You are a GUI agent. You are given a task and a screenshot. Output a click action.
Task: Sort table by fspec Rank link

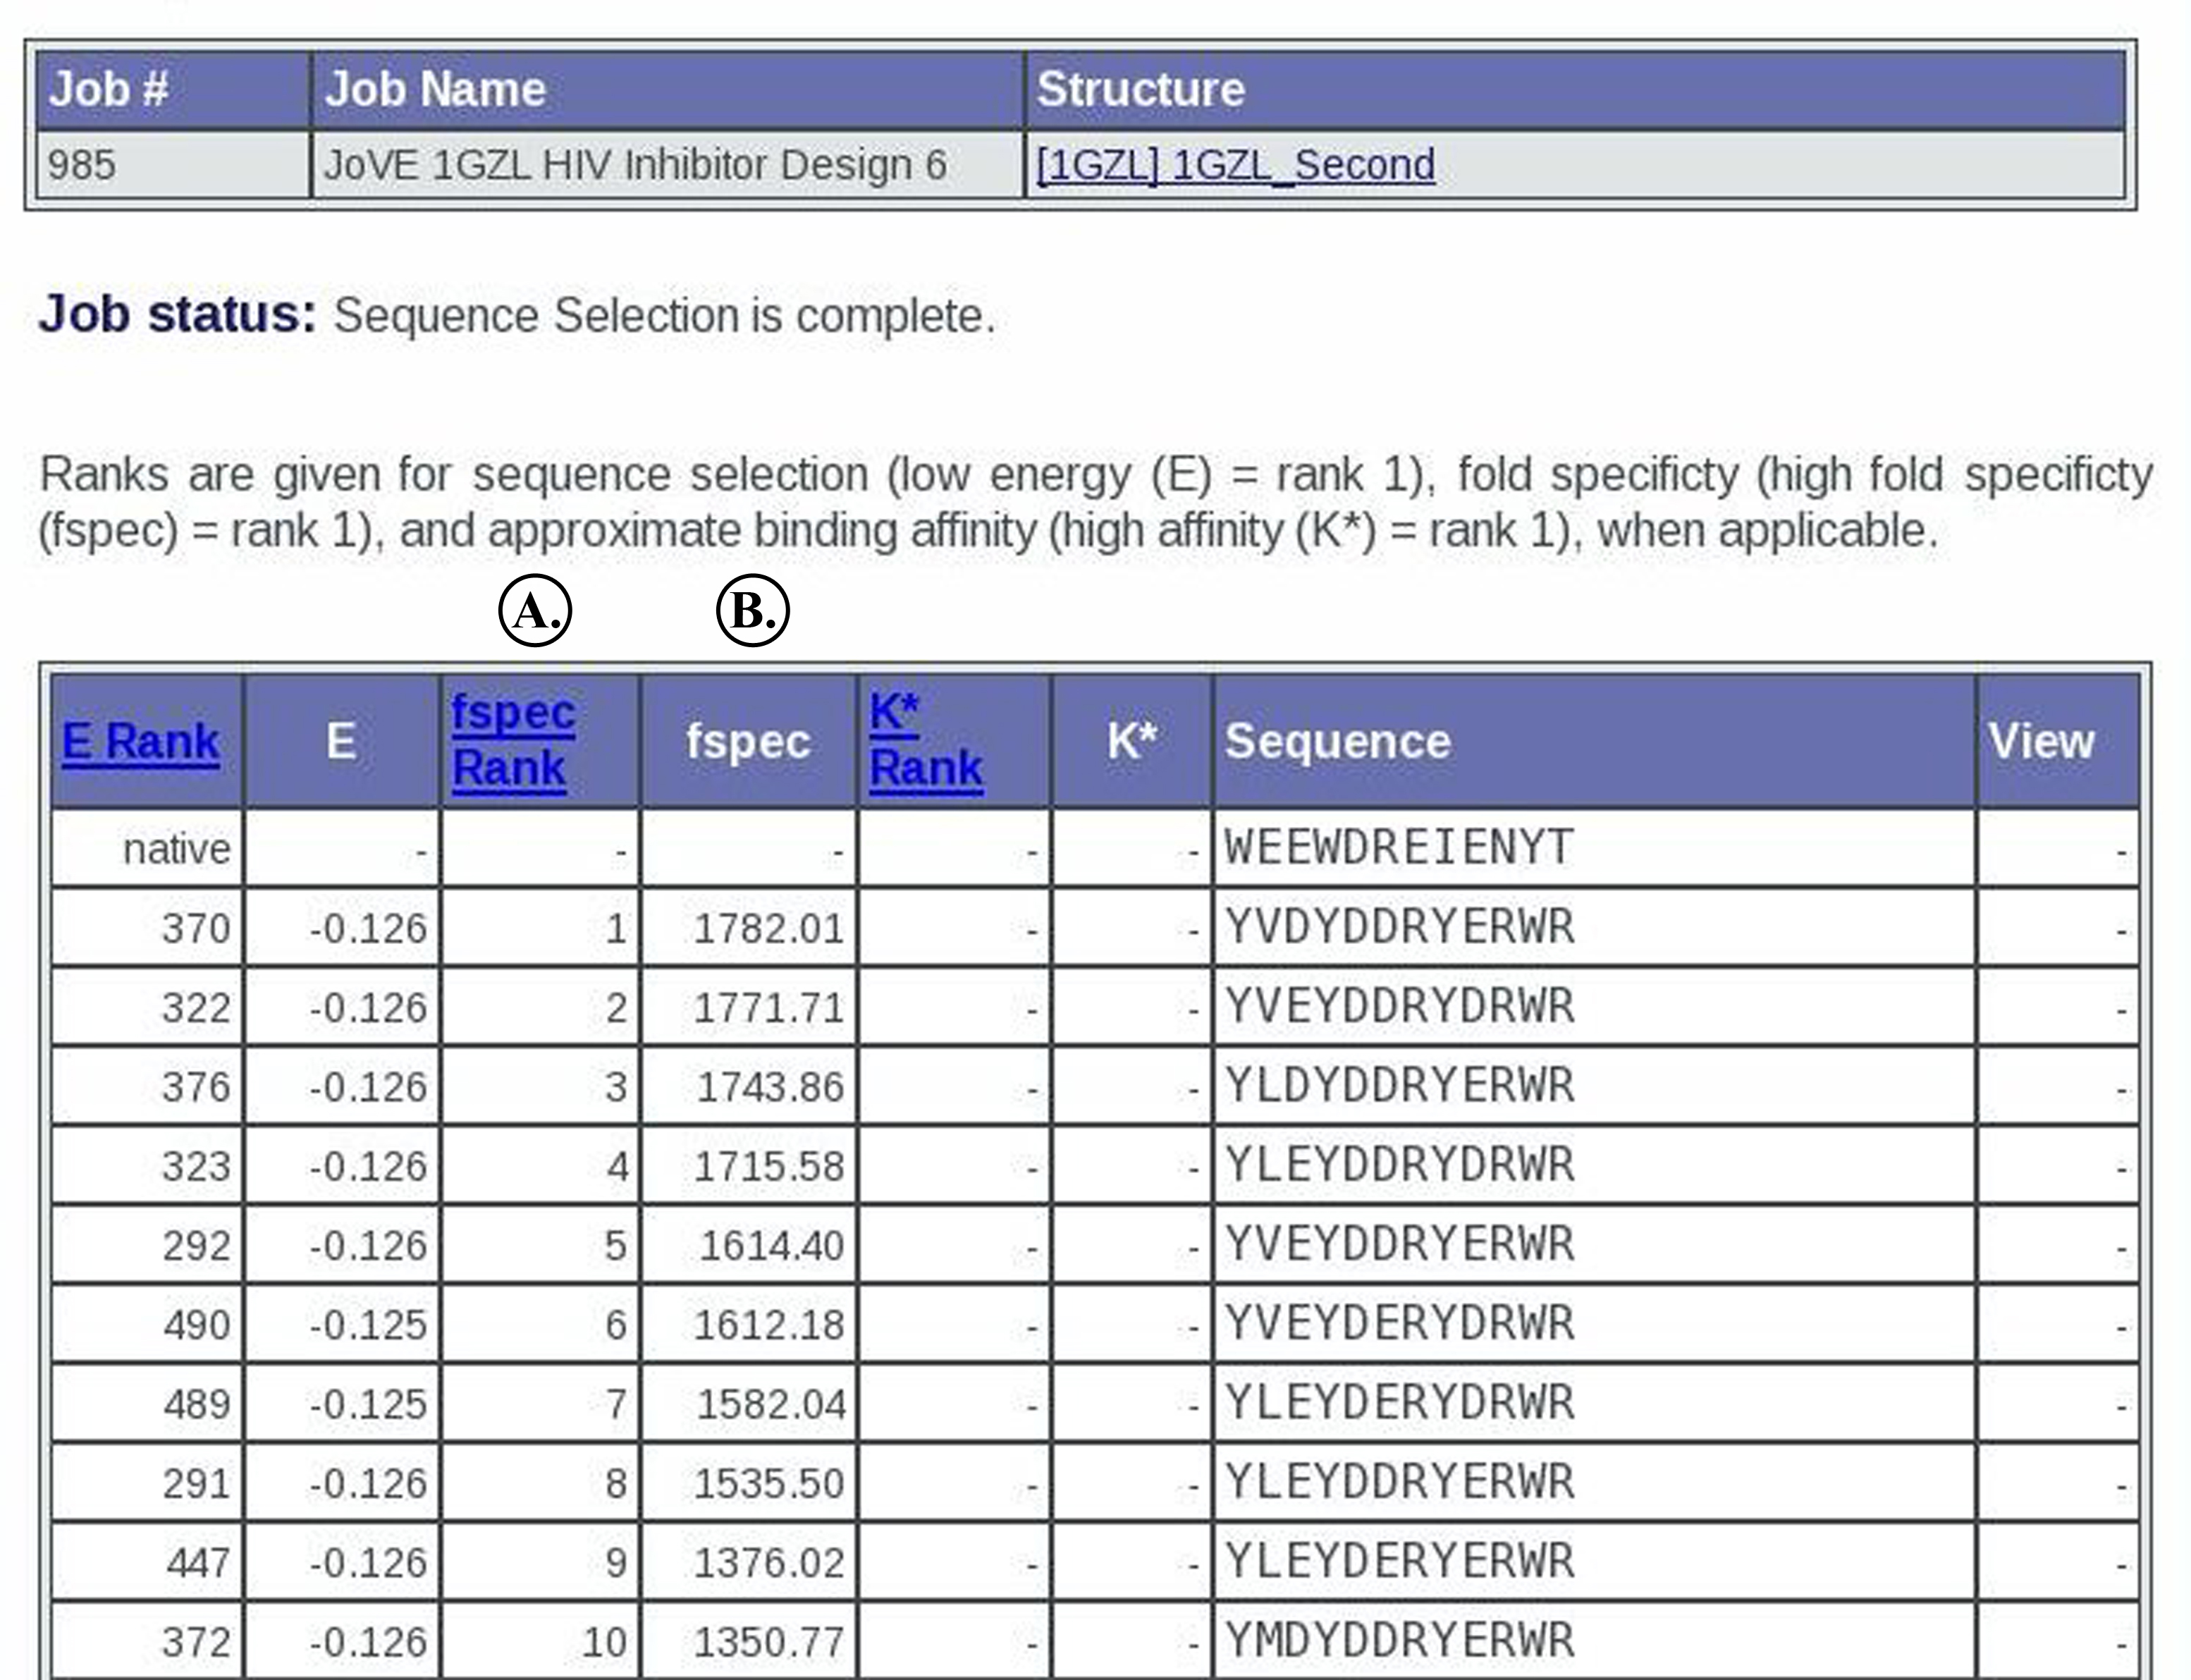coord(513,740)
